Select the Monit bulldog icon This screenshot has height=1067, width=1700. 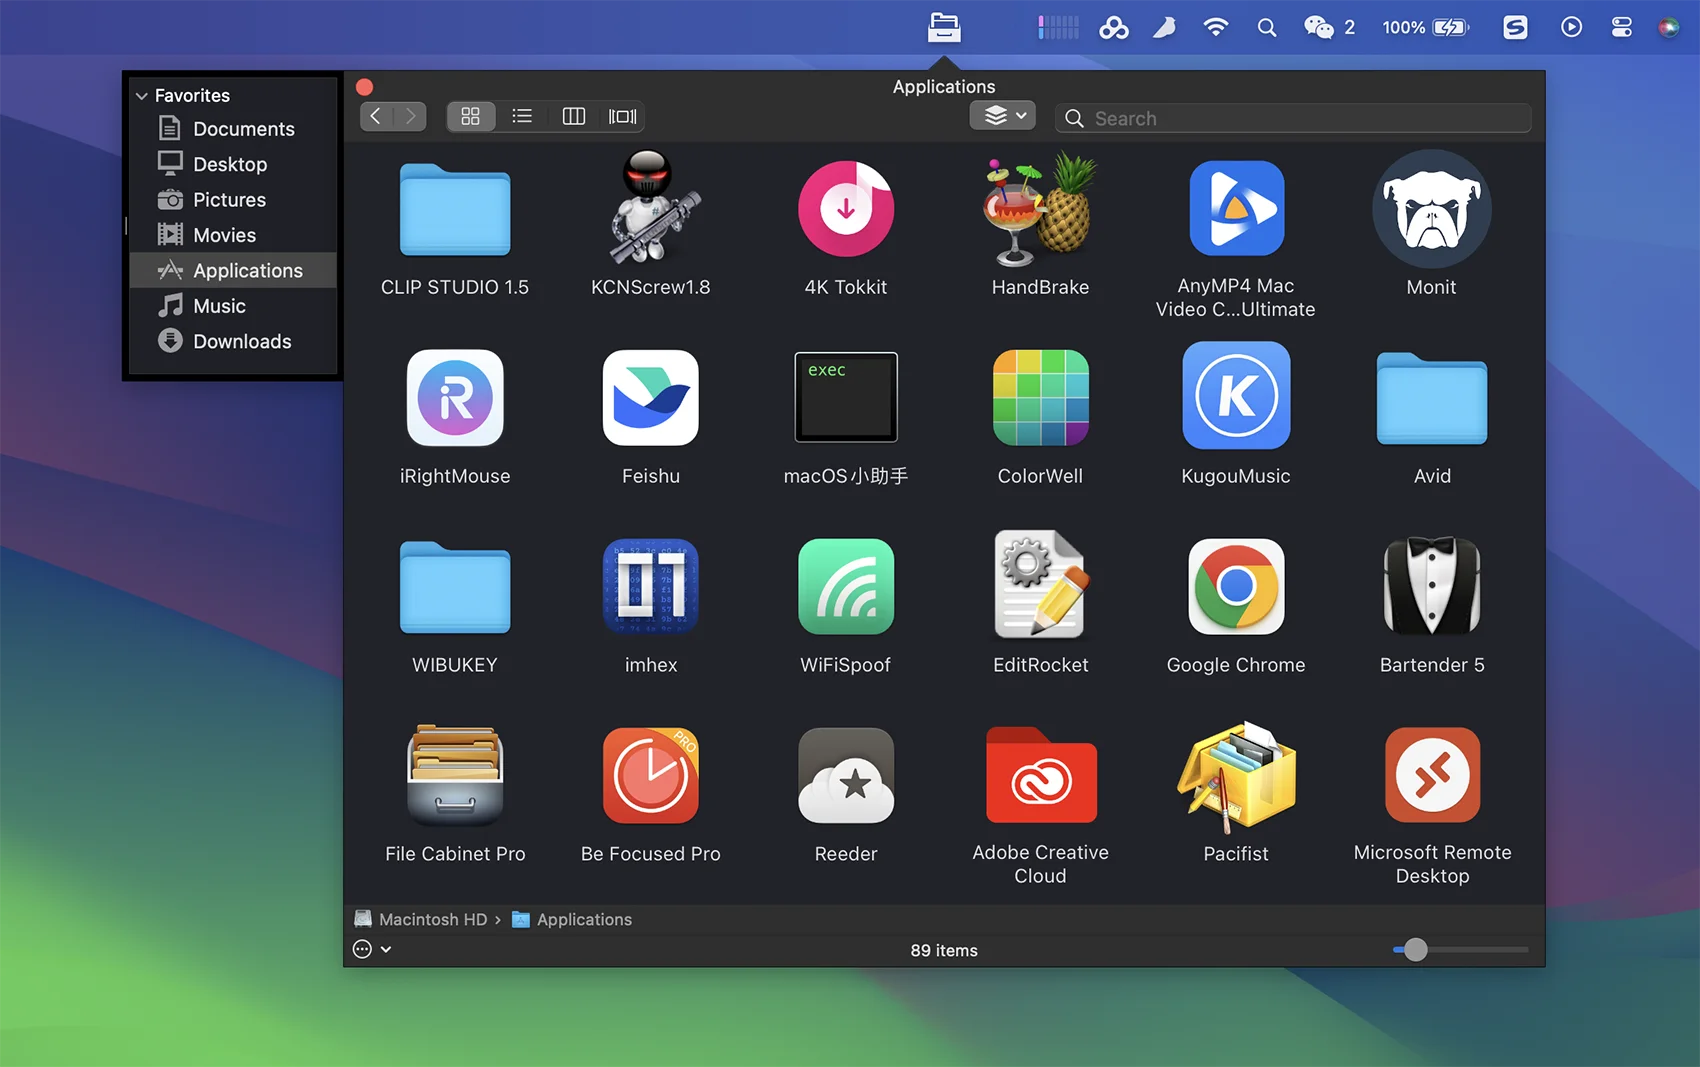pyautogui.click(x=1432, y=209)
